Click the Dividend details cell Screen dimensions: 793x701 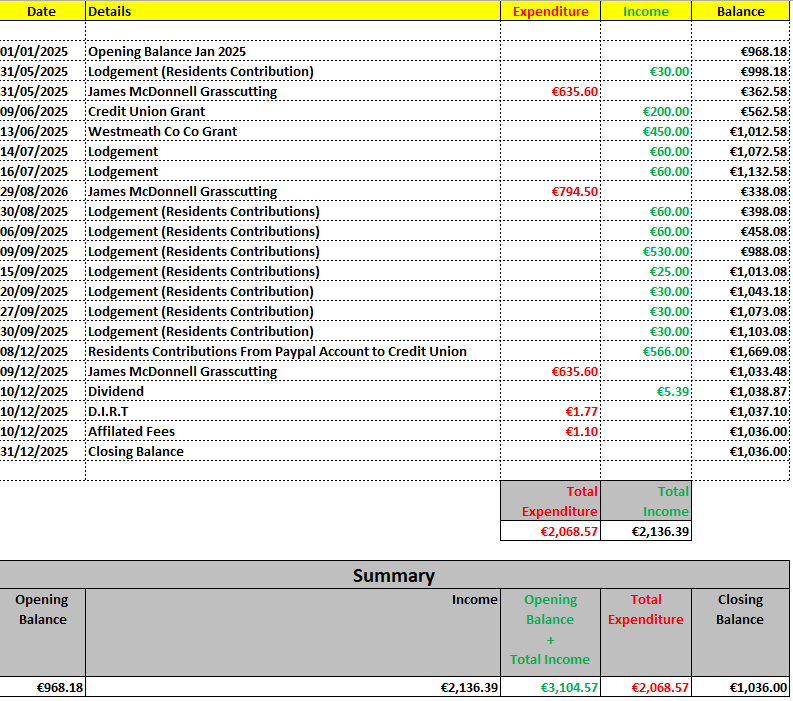point(116,391)
